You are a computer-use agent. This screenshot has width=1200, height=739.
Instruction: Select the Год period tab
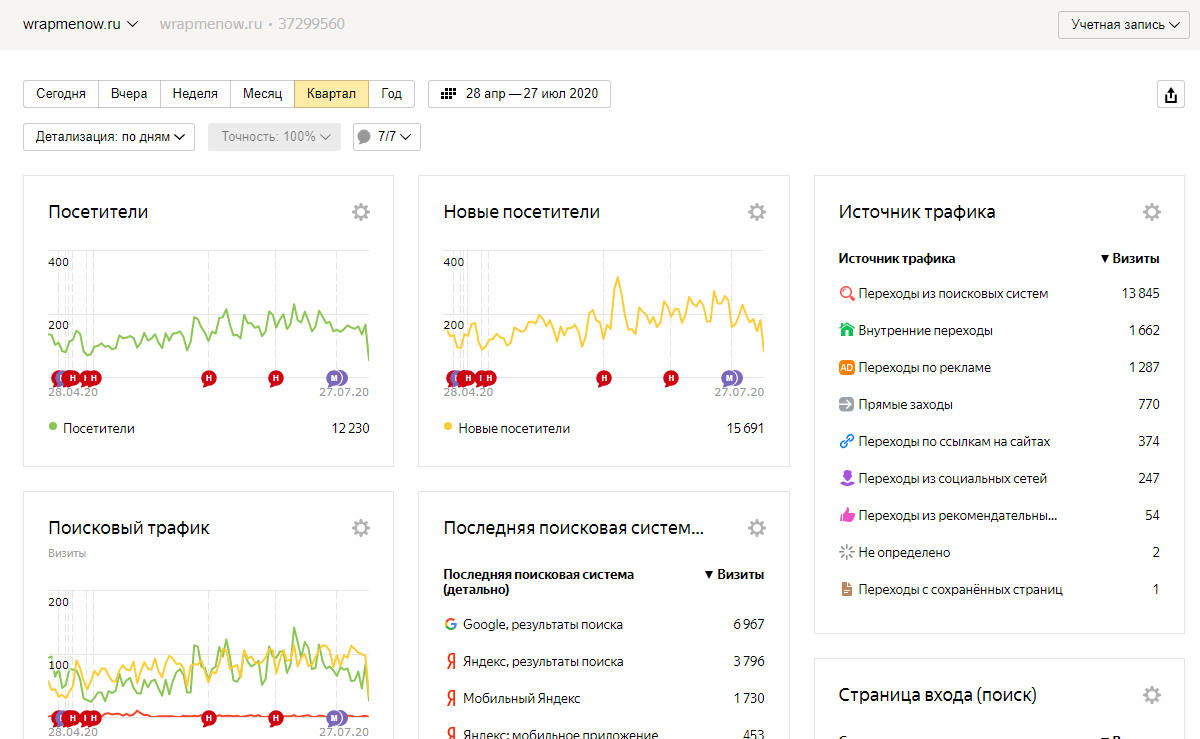click(391, 94)
